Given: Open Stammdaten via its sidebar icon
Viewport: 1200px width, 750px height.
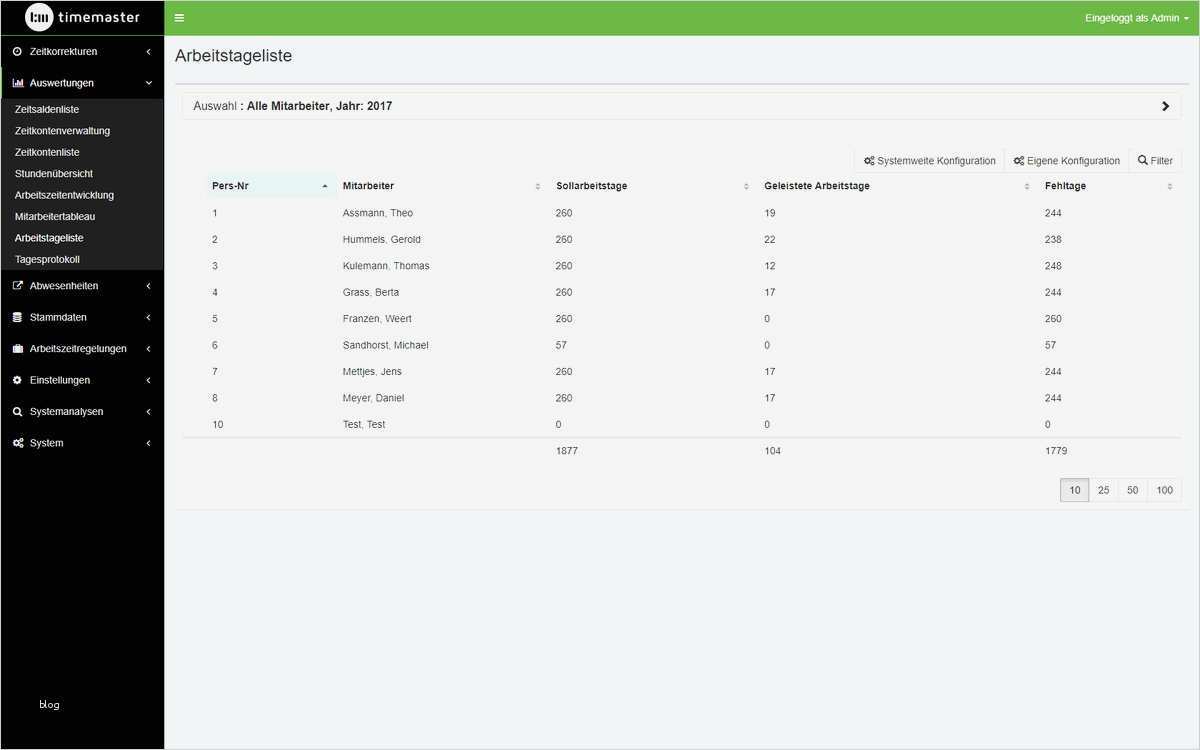Looking at the screenshot, I should pyautogui.click(x=17, y=317).
